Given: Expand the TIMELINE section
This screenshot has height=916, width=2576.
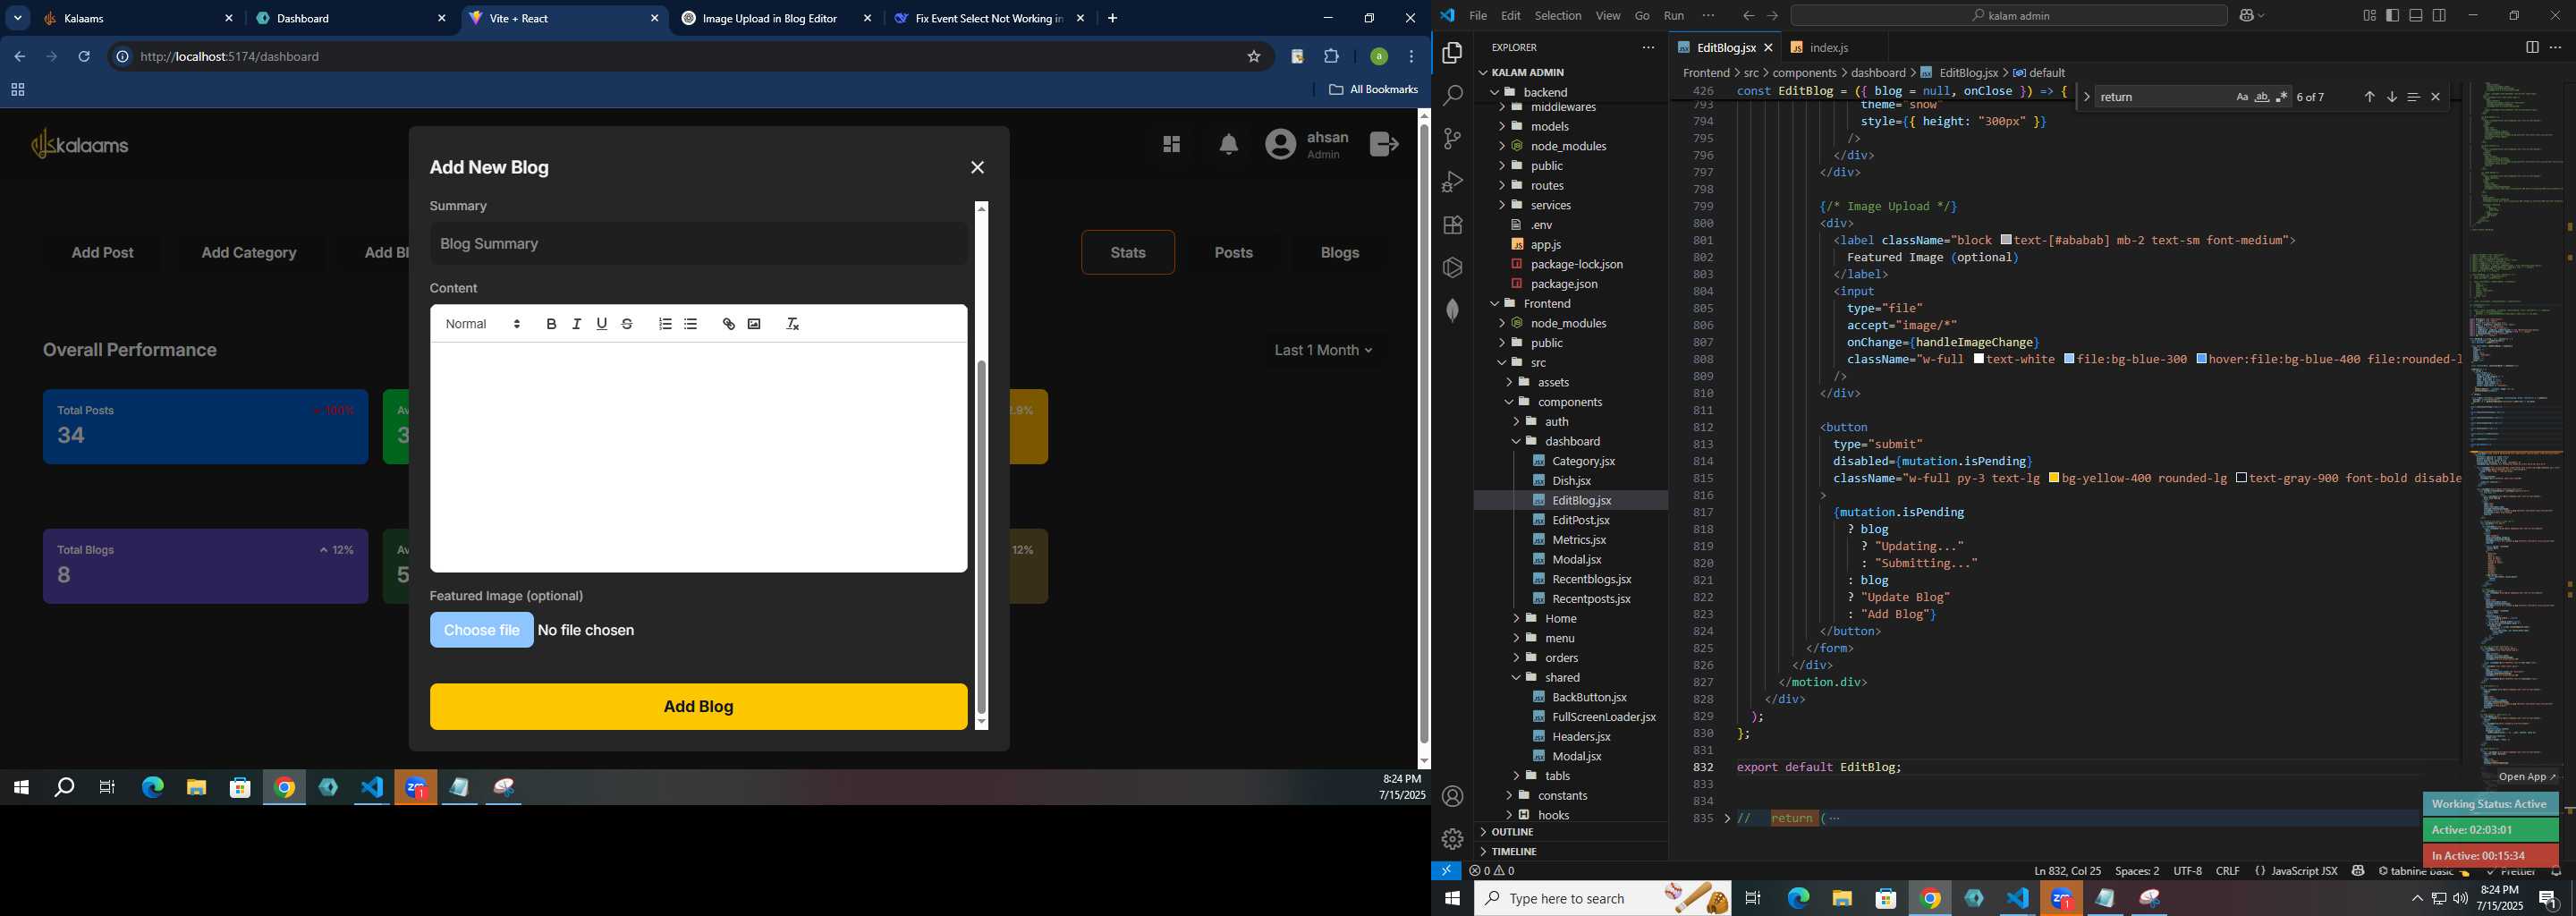Looking at the screenshot, I should [1572, 852].
